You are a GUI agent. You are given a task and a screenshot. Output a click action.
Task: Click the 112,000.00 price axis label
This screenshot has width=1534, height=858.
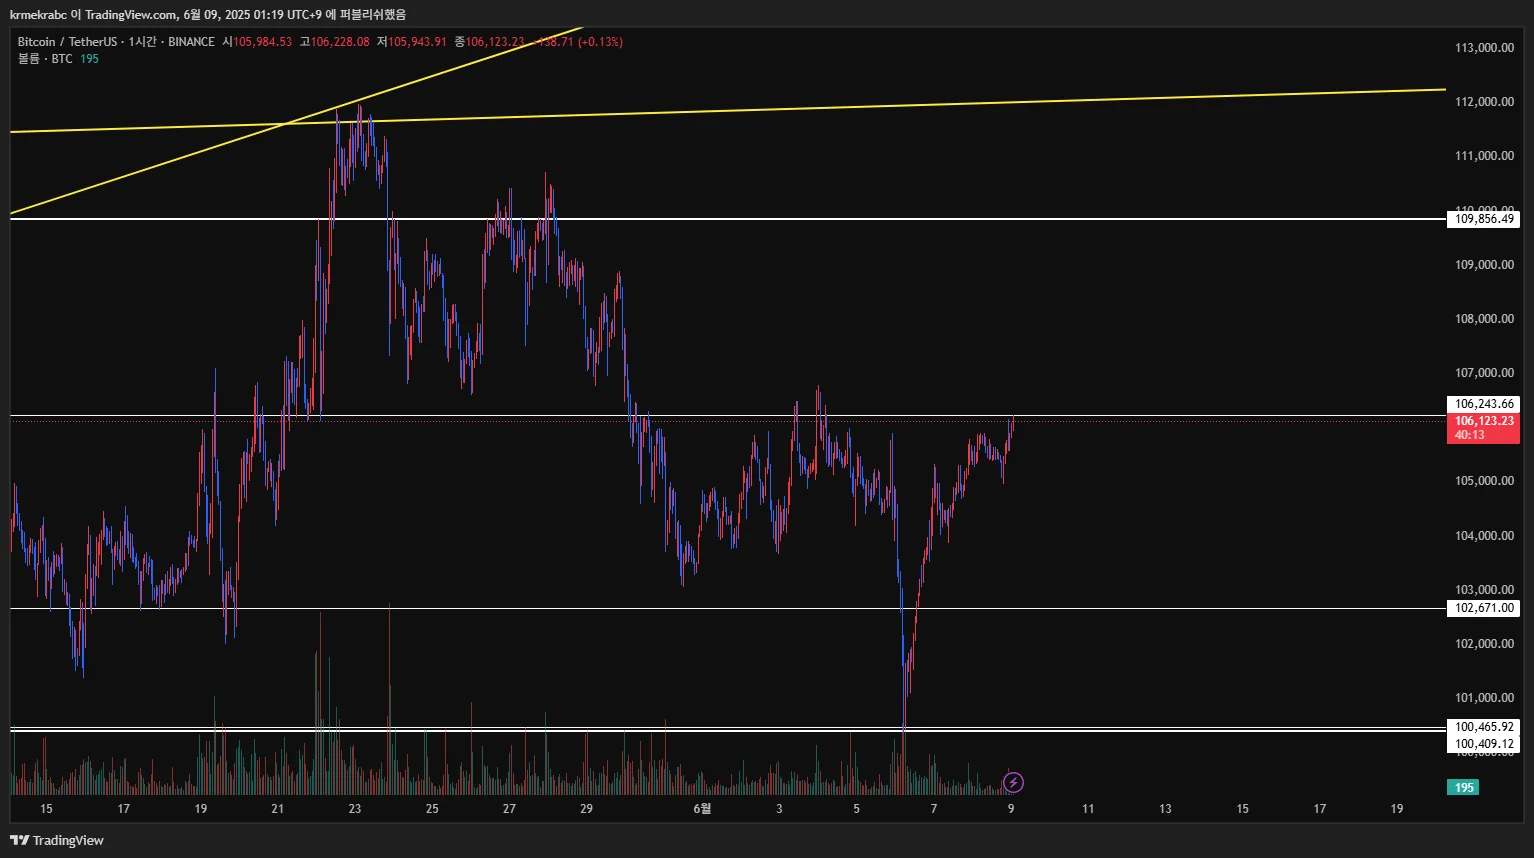[1483, 102]
